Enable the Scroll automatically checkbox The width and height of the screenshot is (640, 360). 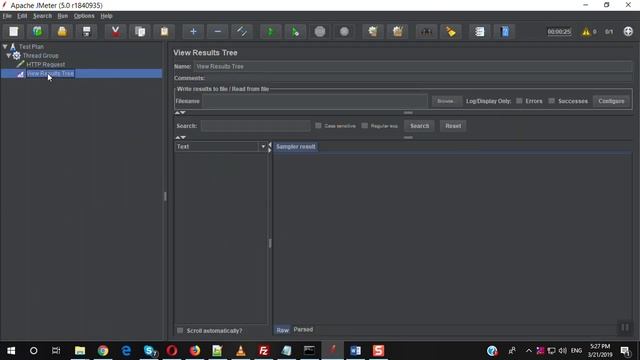(180, 330)
